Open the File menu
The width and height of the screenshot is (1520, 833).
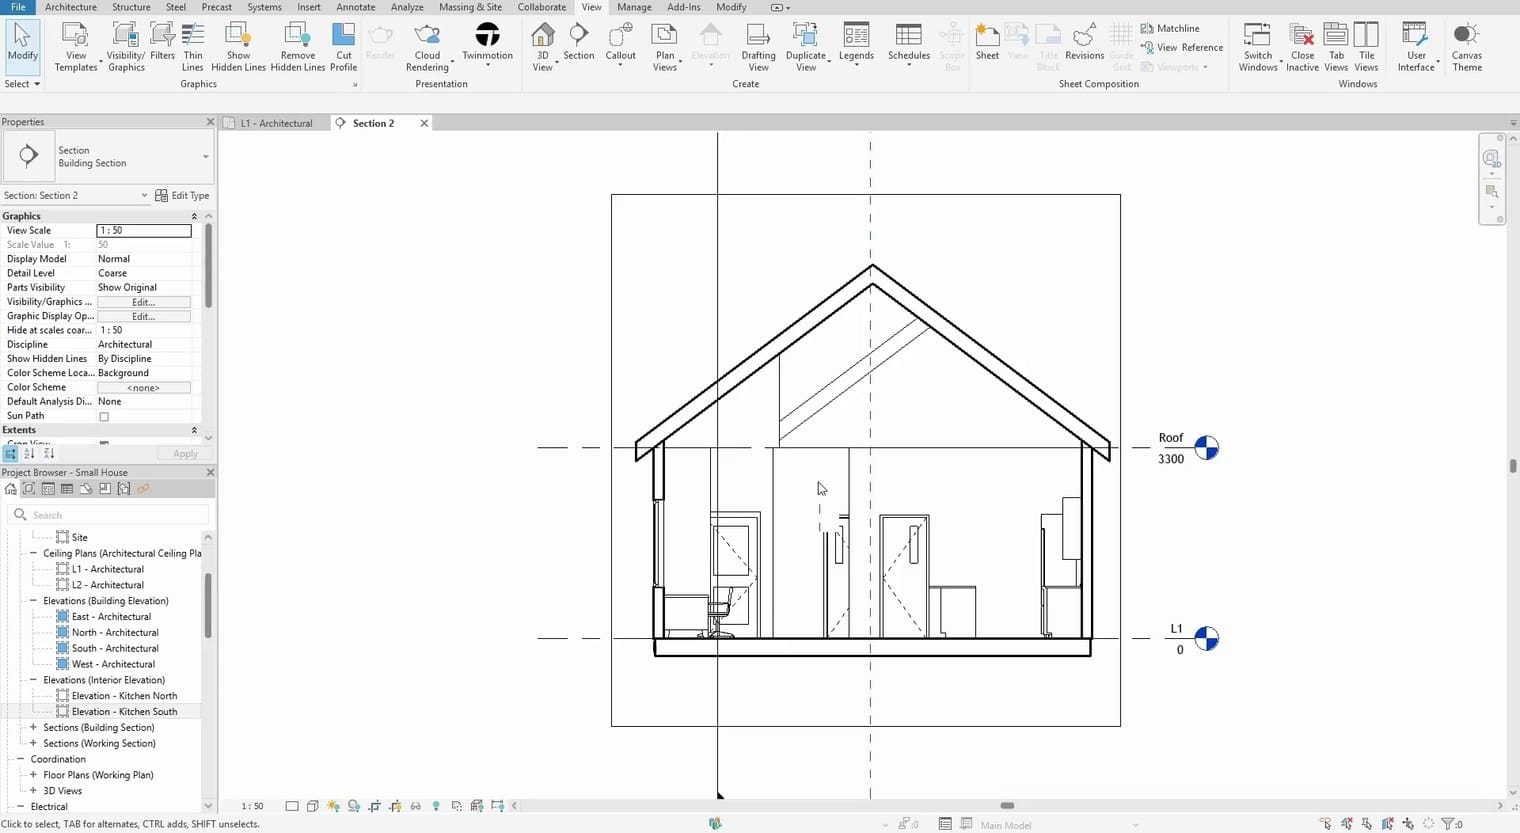18,7
